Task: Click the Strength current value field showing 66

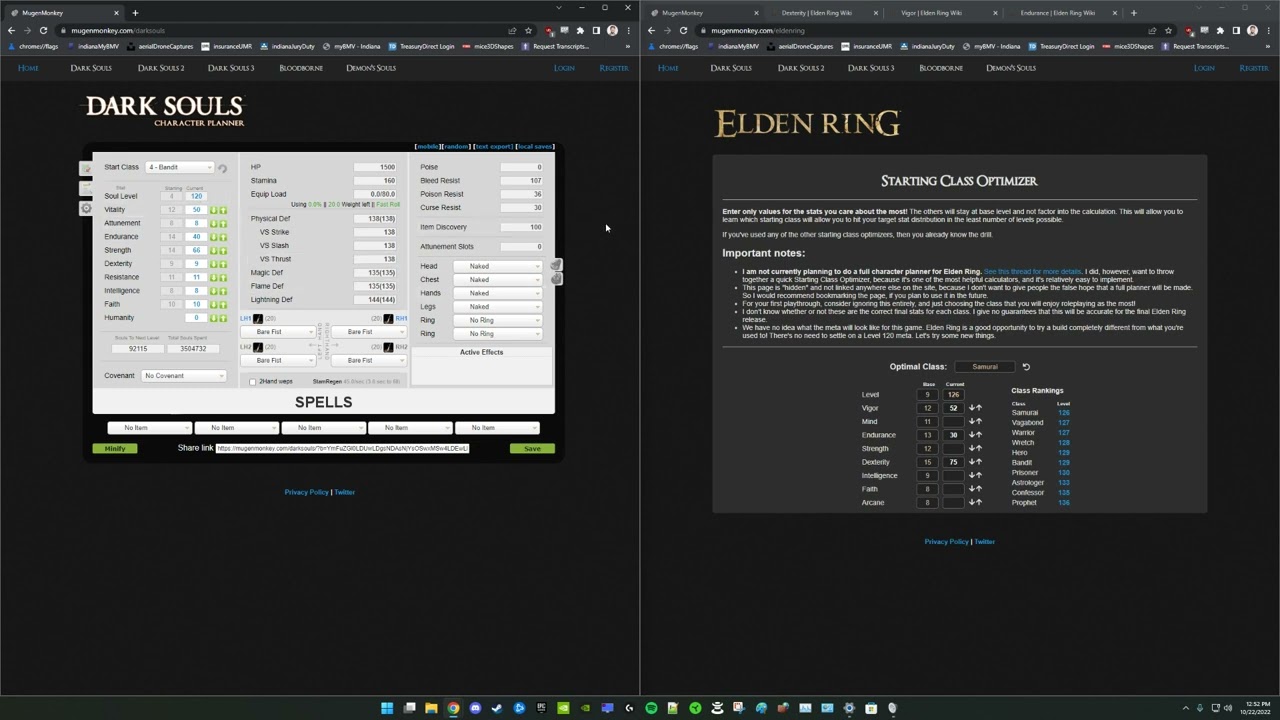Action: tap(196, 250)
